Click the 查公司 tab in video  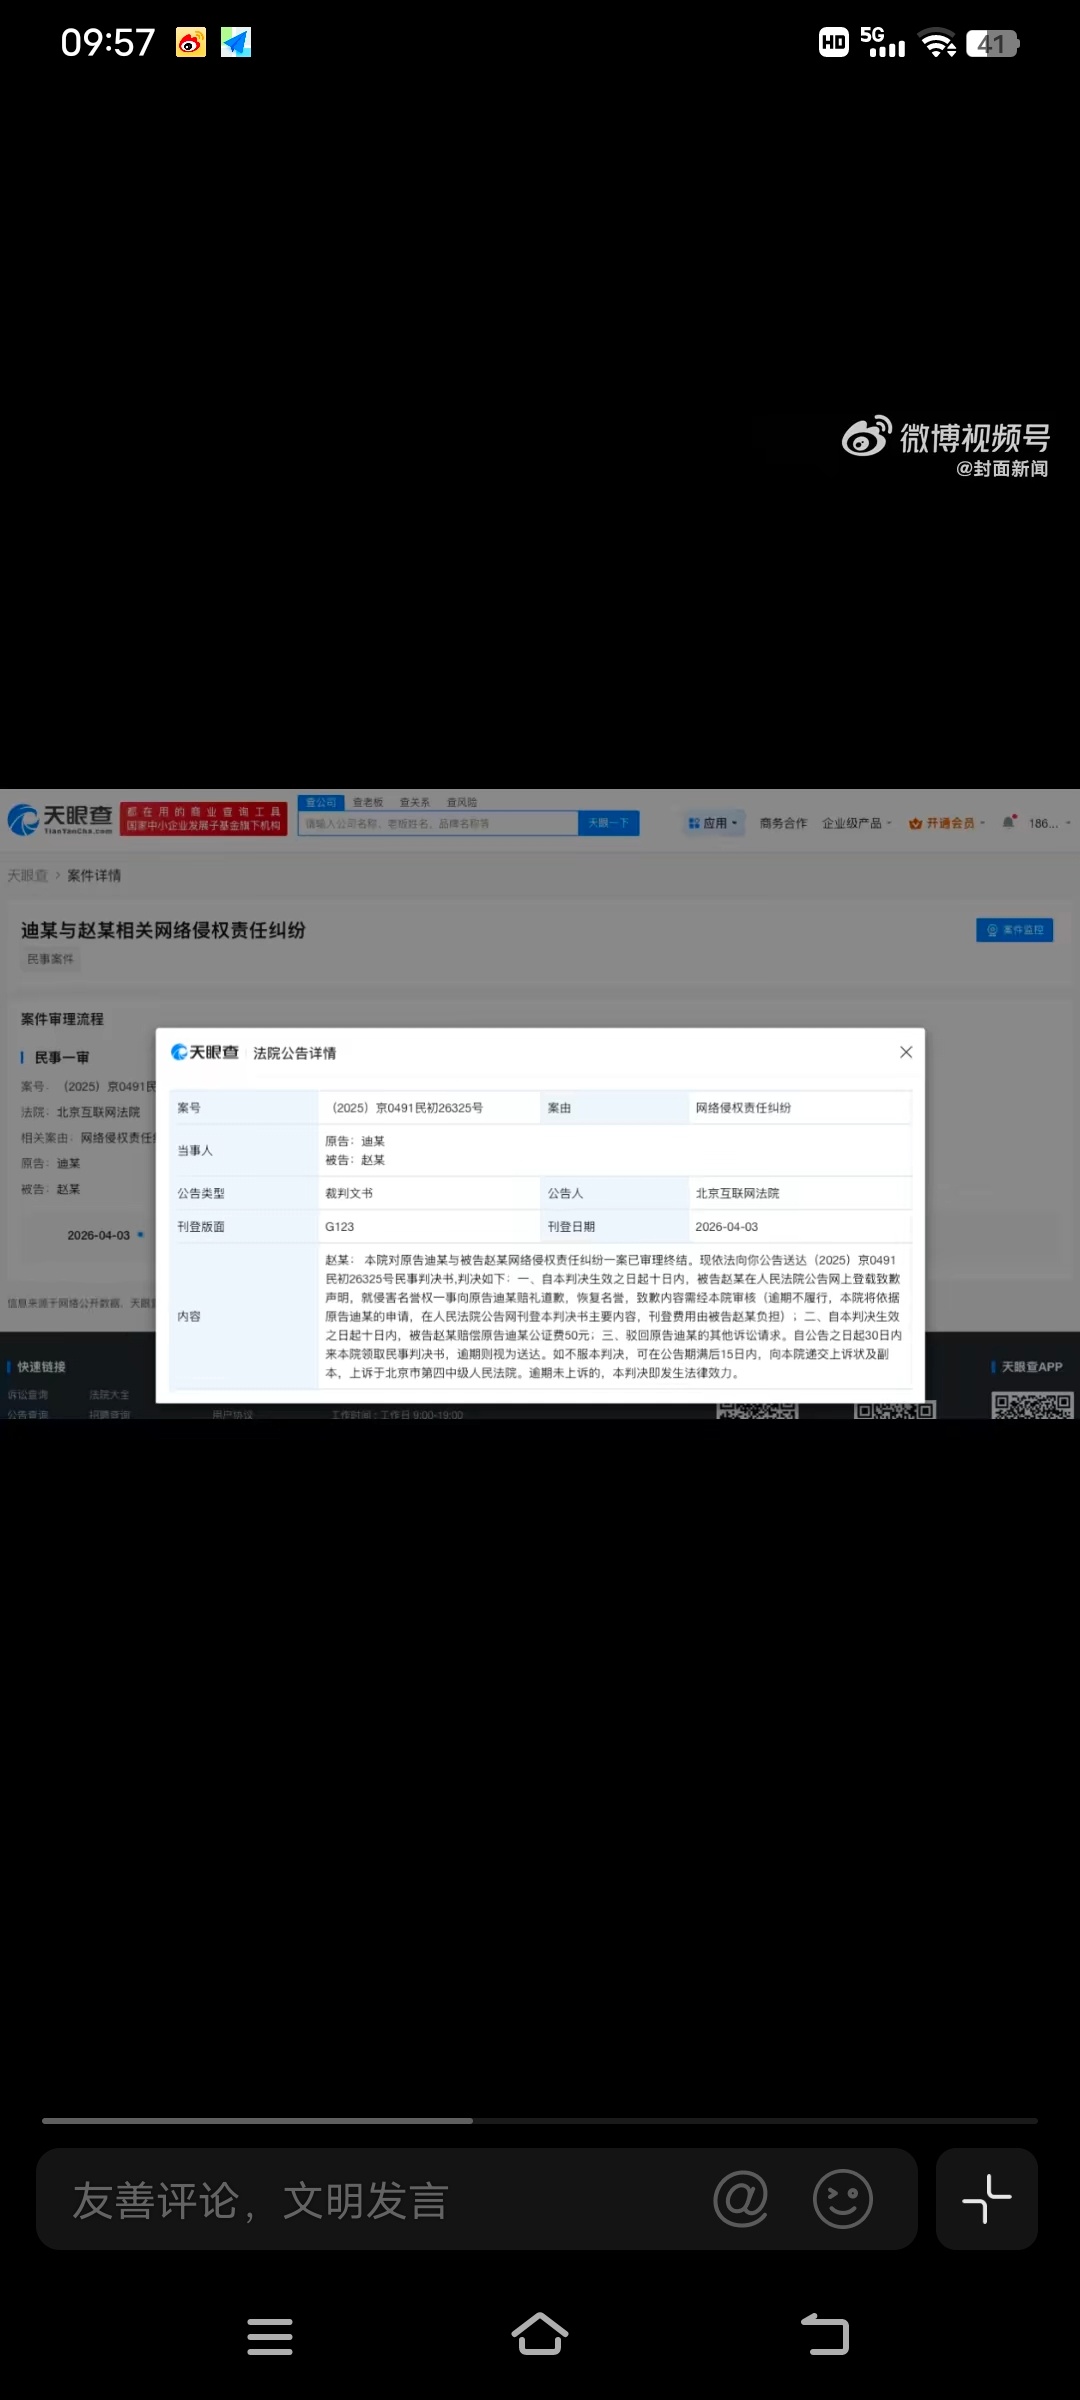pos(321,802)
